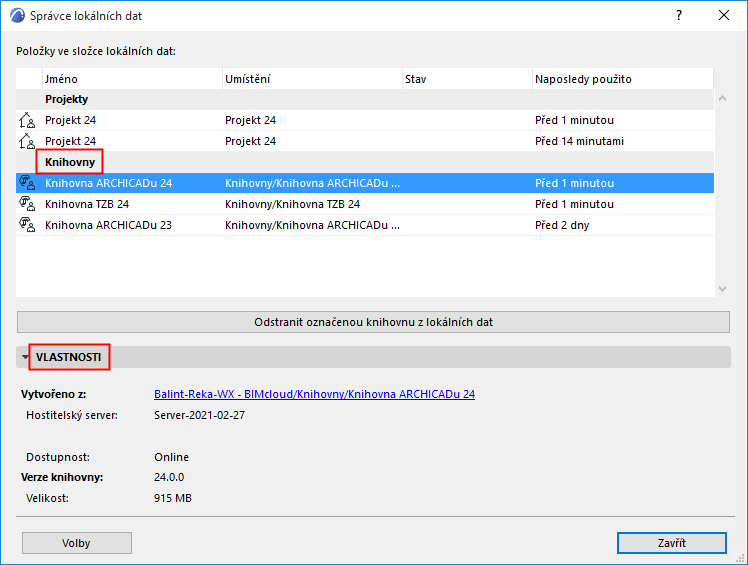Click the Online availability value
Image resolution: width=748 pixels, height=565 pixels.
[171, 457]
